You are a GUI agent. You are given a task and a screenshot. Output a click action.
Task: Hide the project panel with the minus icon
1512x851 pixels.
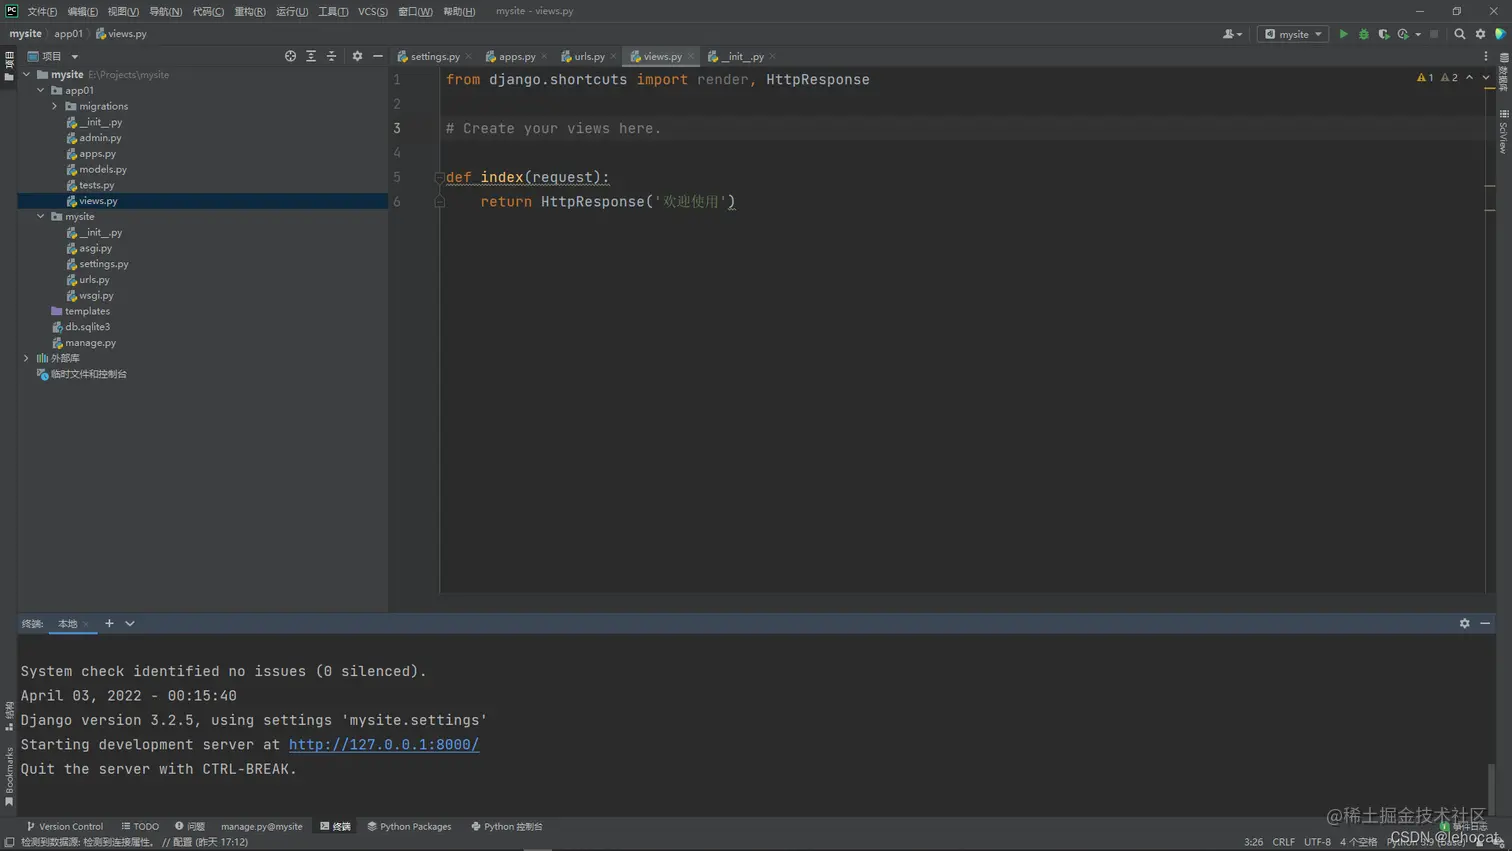(x=378, y=56)
